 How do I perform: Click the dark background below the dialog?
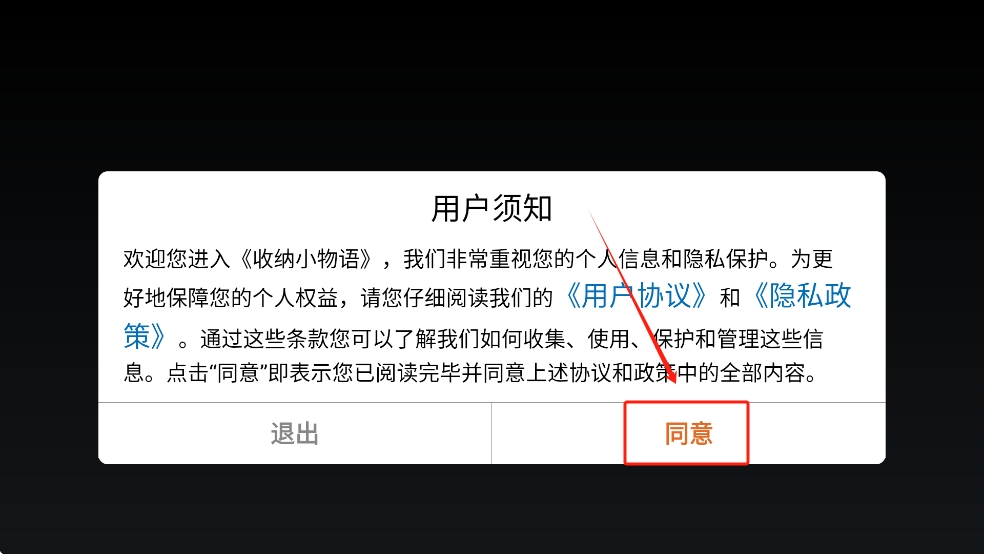coord(492,509)
